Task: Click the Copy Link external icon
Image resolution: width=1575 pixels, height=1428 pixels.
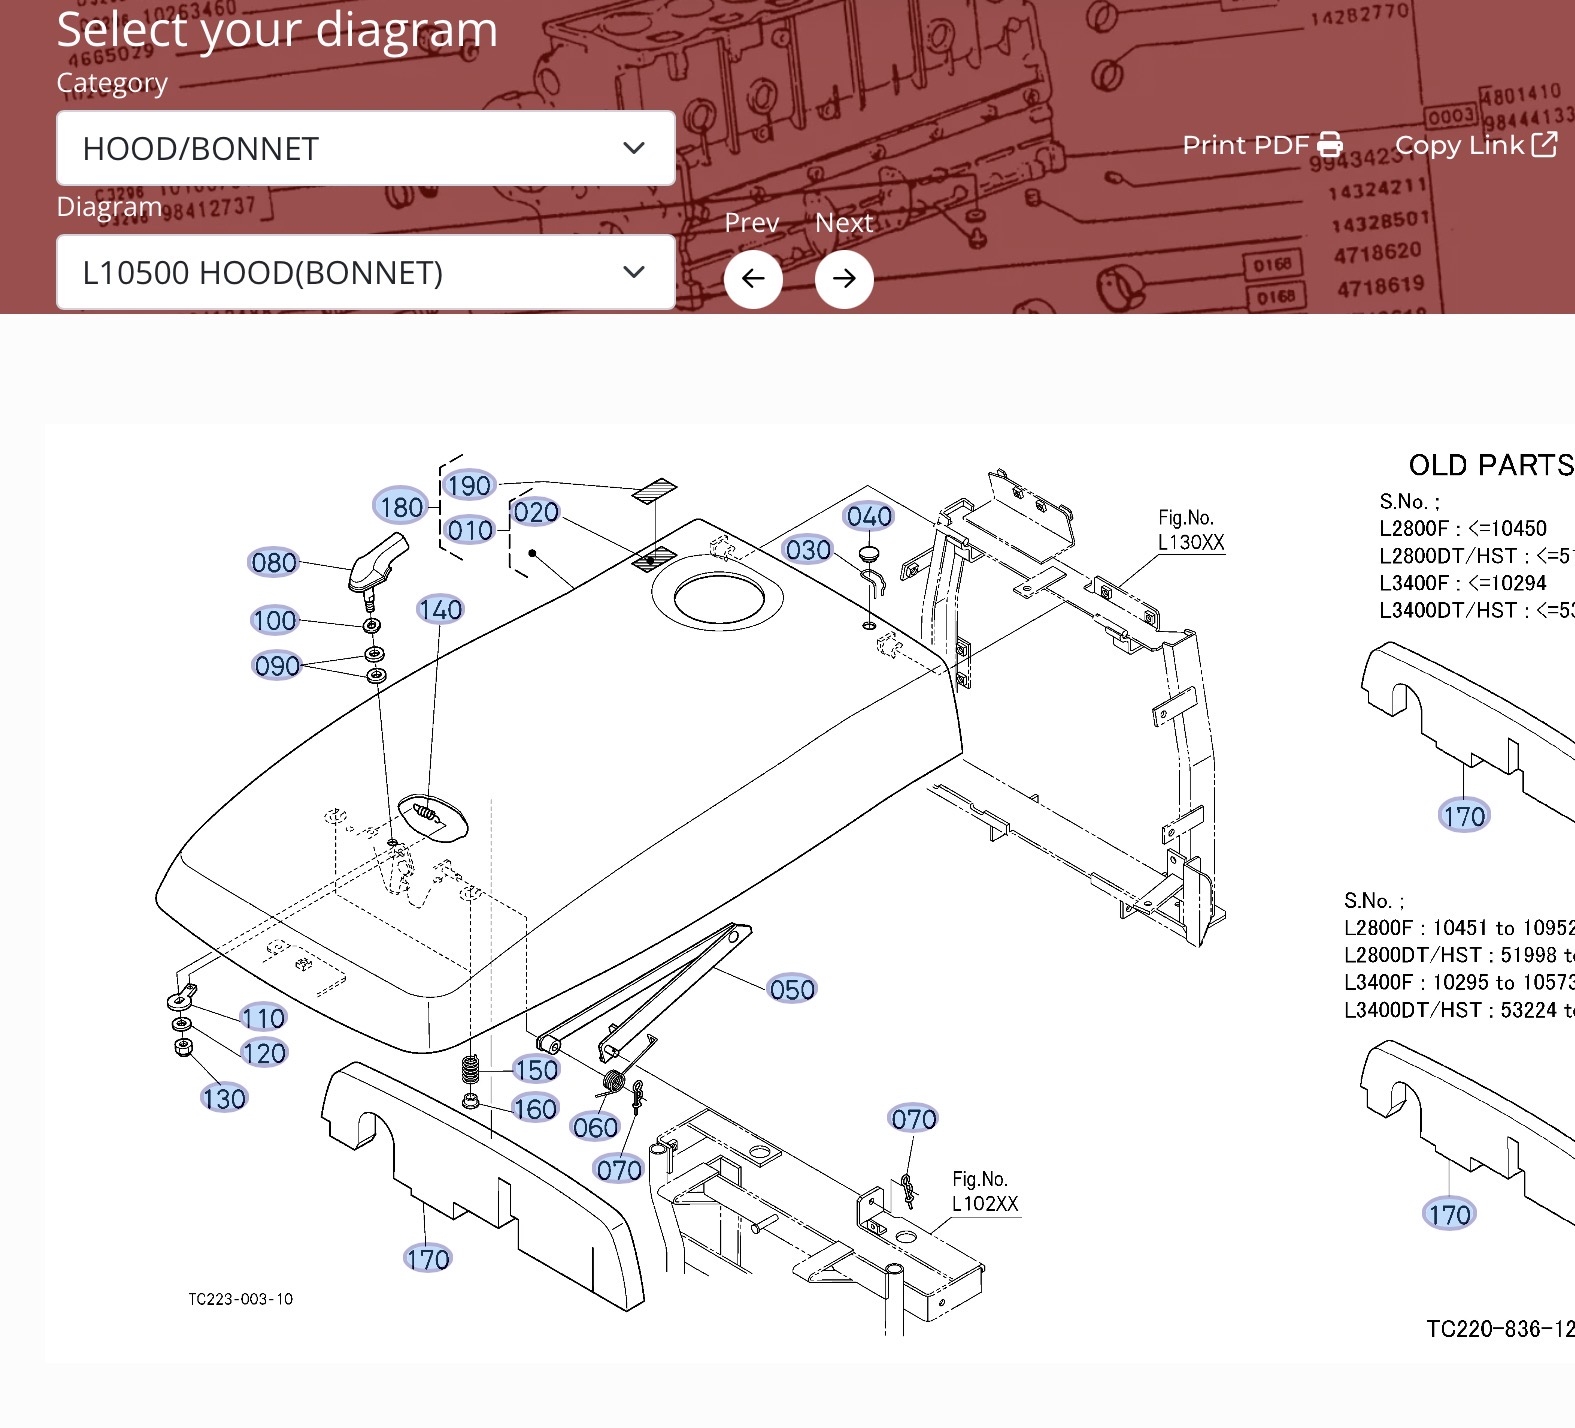Action: 1544,145
